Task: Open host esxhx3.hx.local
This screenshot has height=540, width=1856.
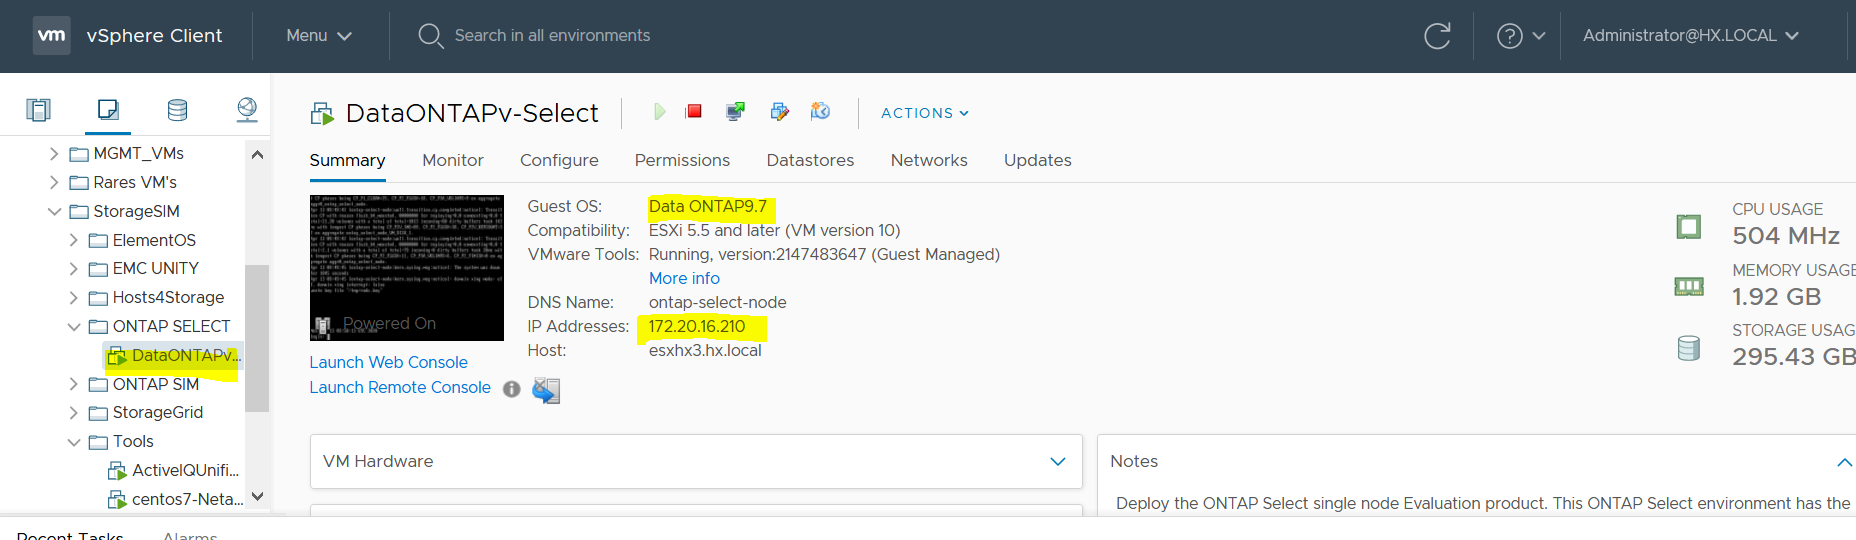Action: [x=705, y=350]
